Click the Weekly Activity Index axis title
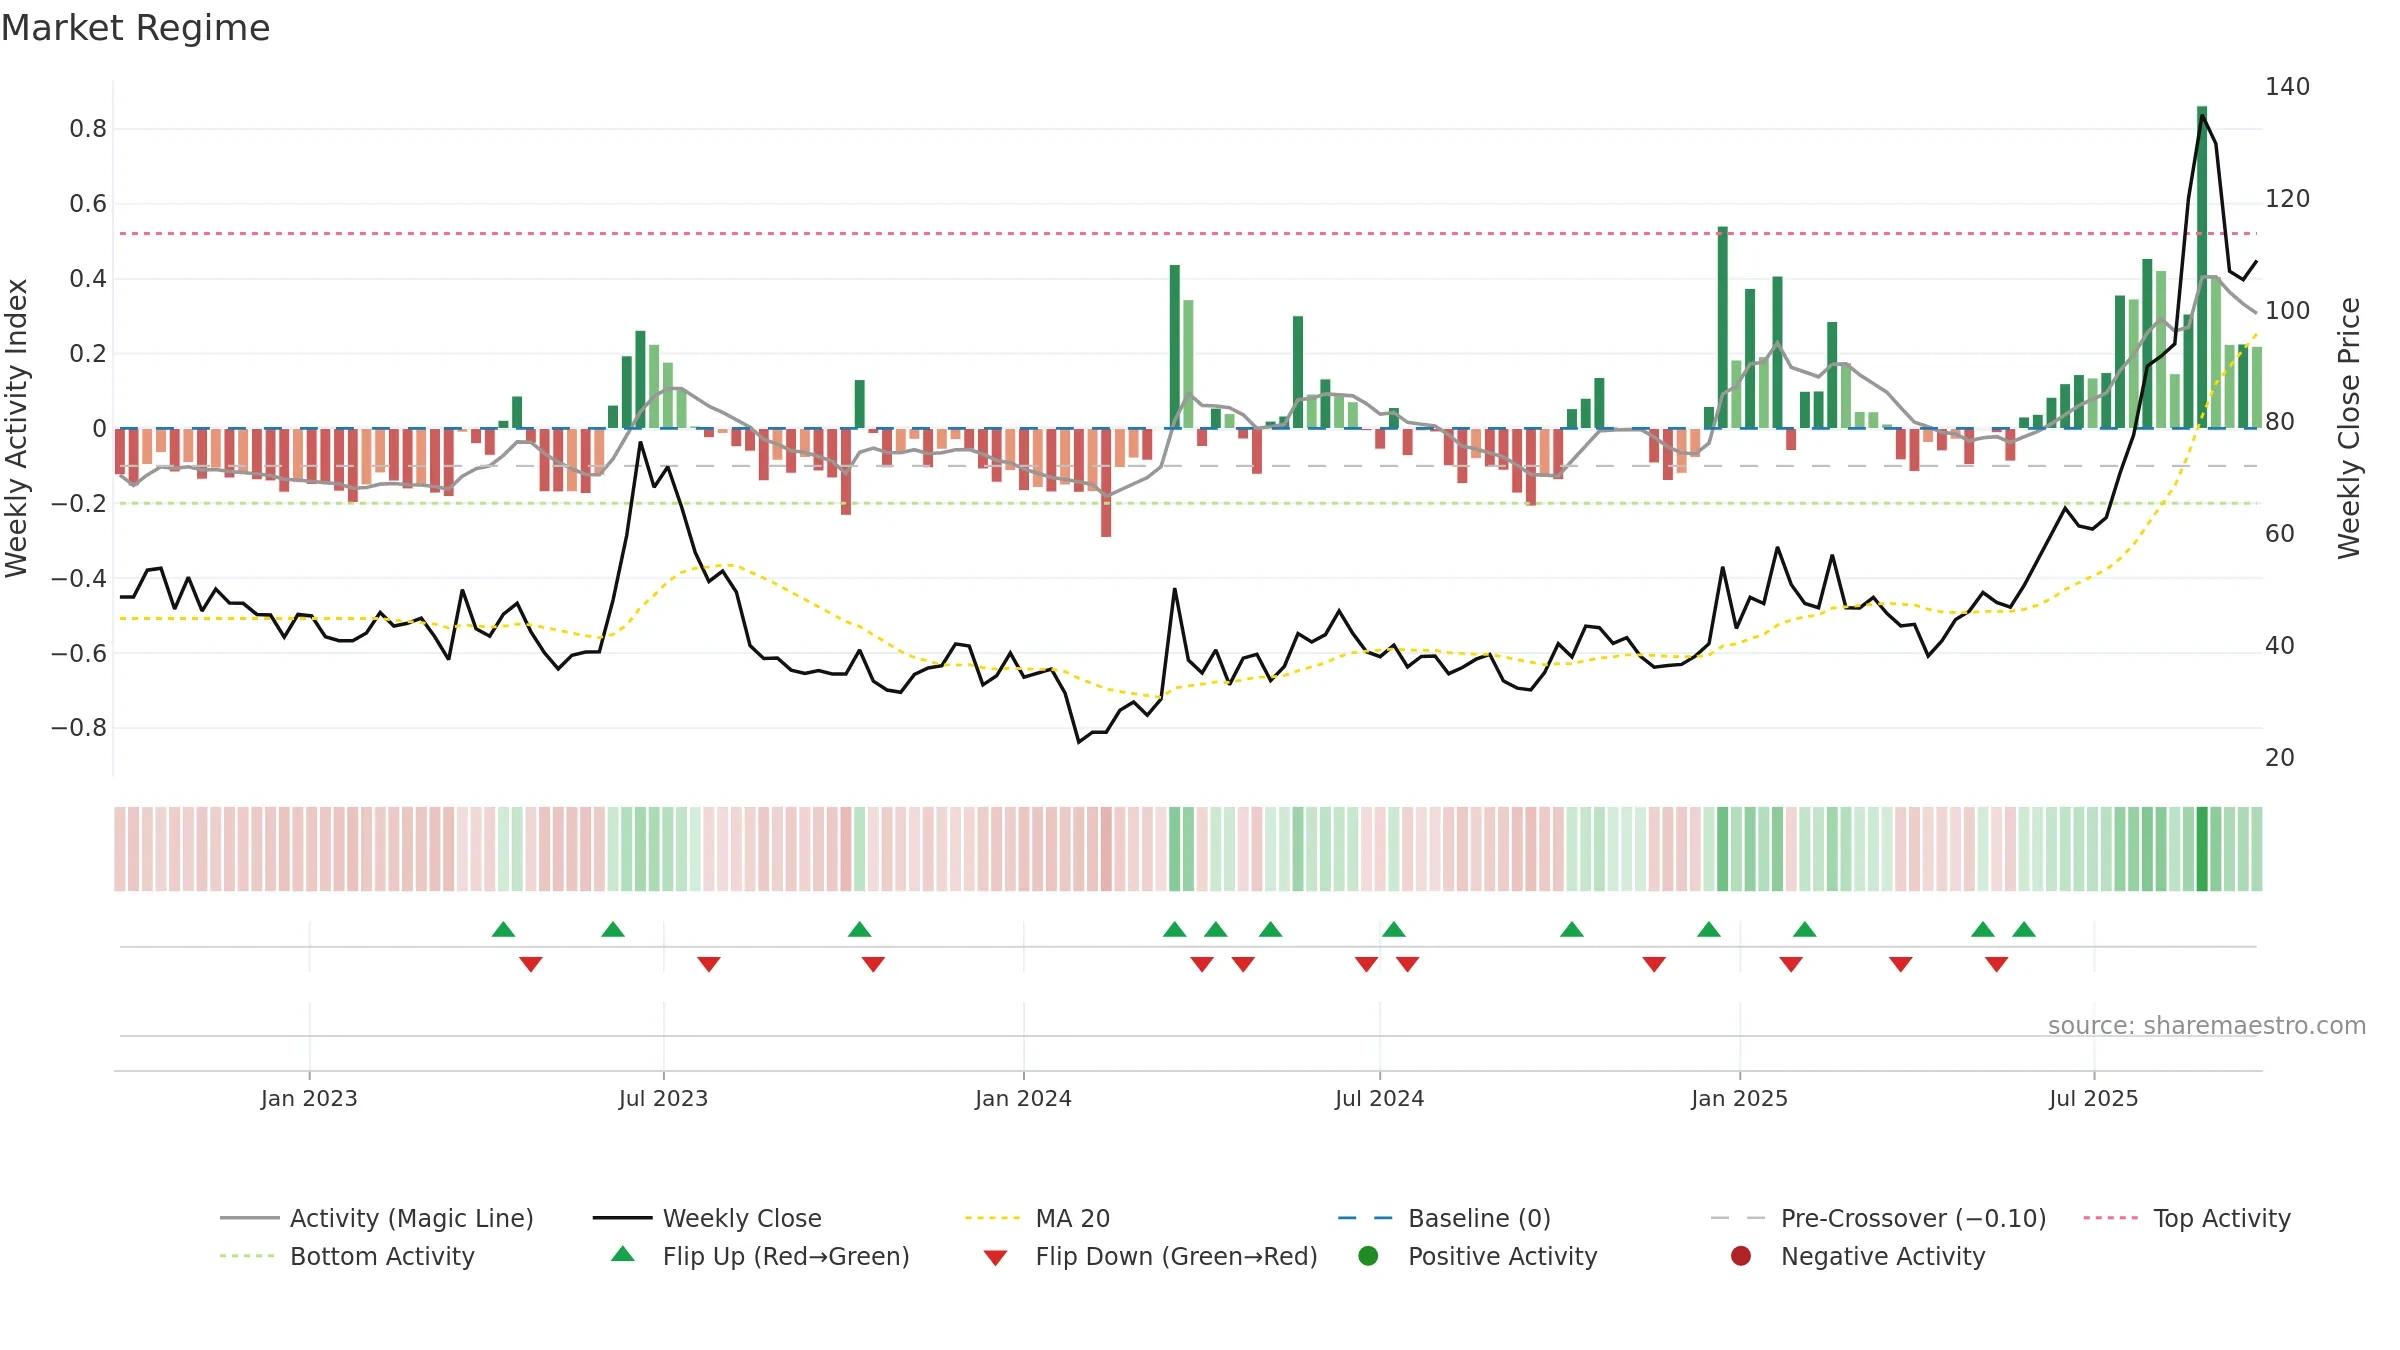This screenshot has height=1350, width=2400. tap(17, 428)
